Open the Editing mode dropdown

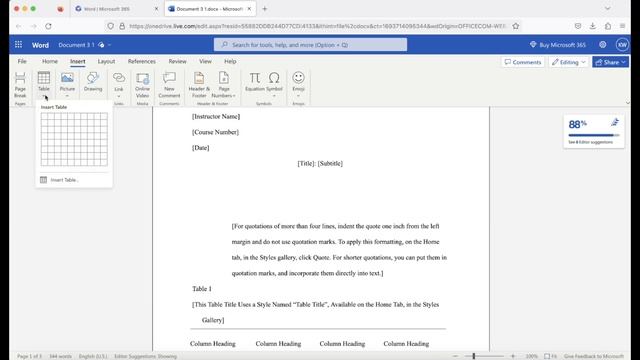tap(569, 62)
